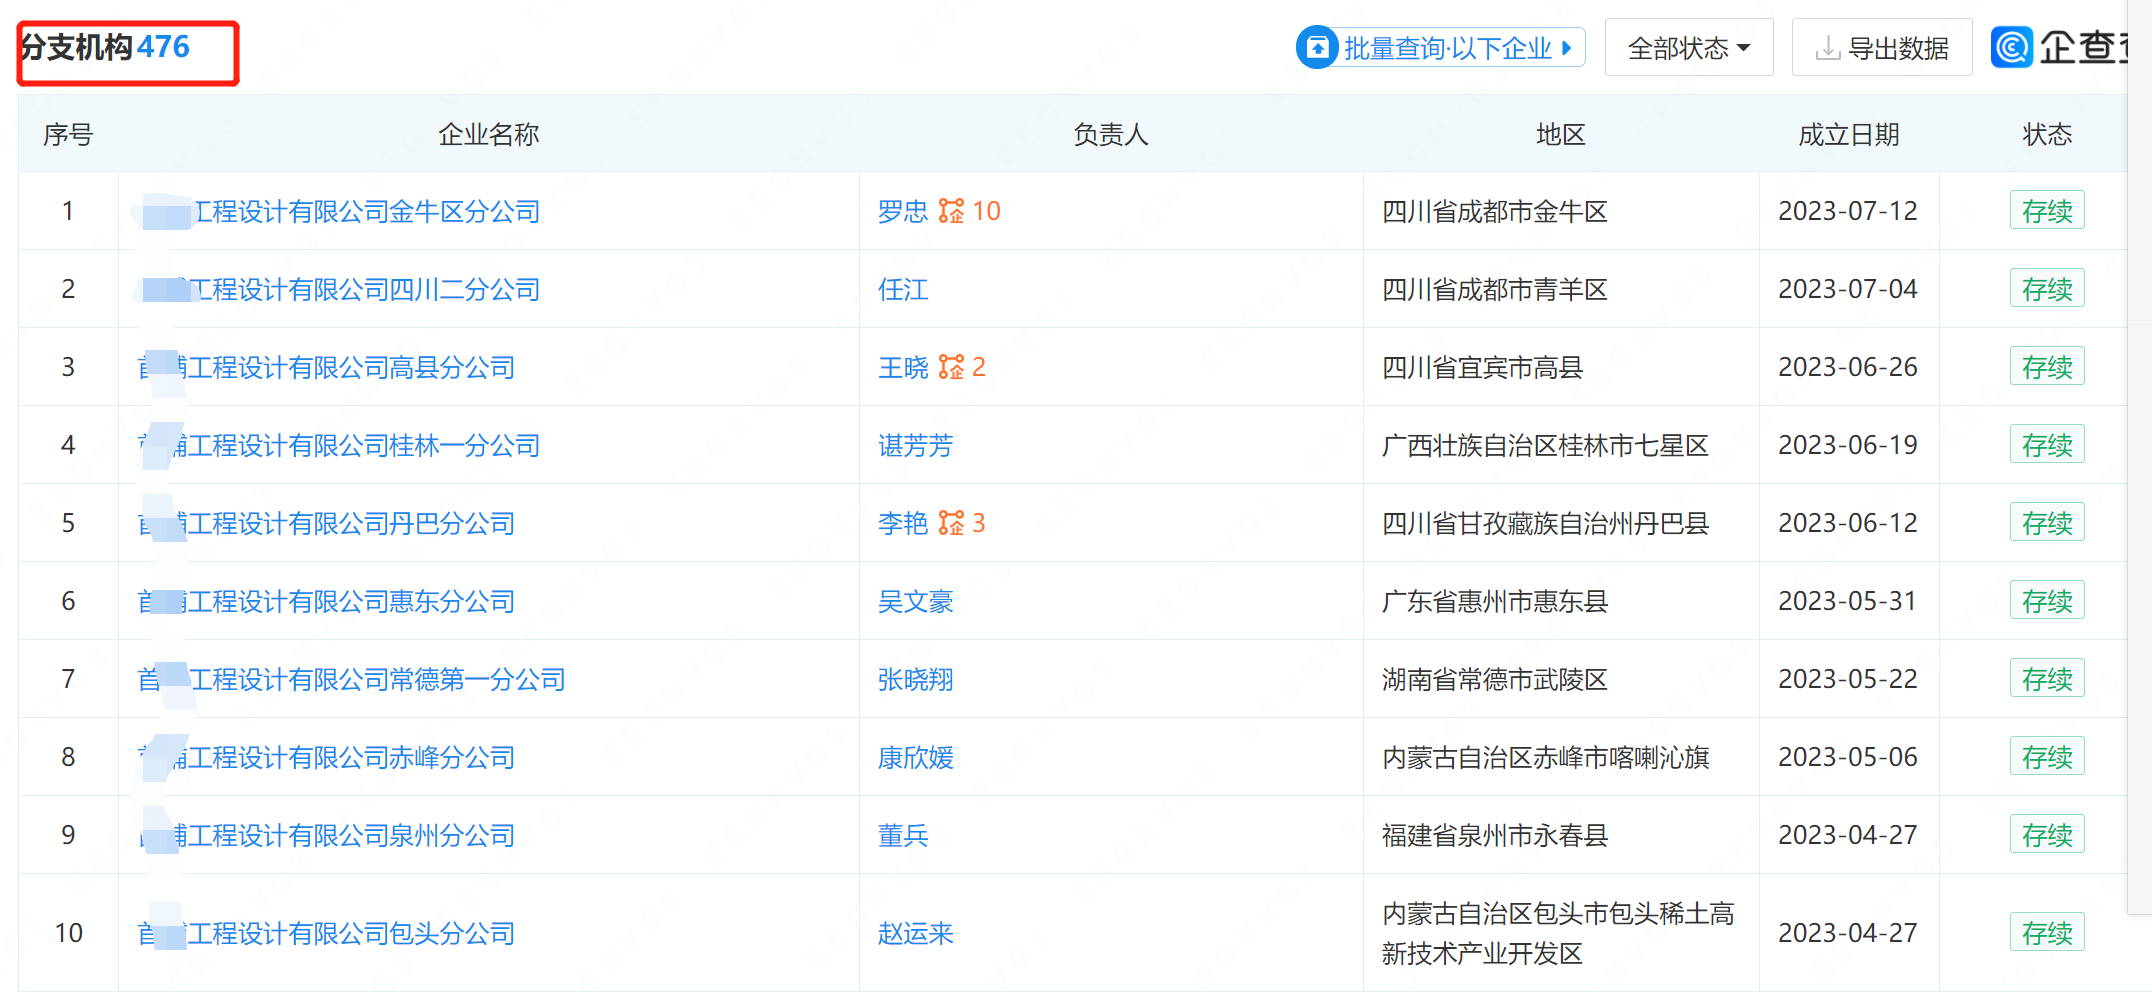Open the 全部状态 dropdown filter
The height and width of the screenshot is (992, 2152).
pos(1688,47)
